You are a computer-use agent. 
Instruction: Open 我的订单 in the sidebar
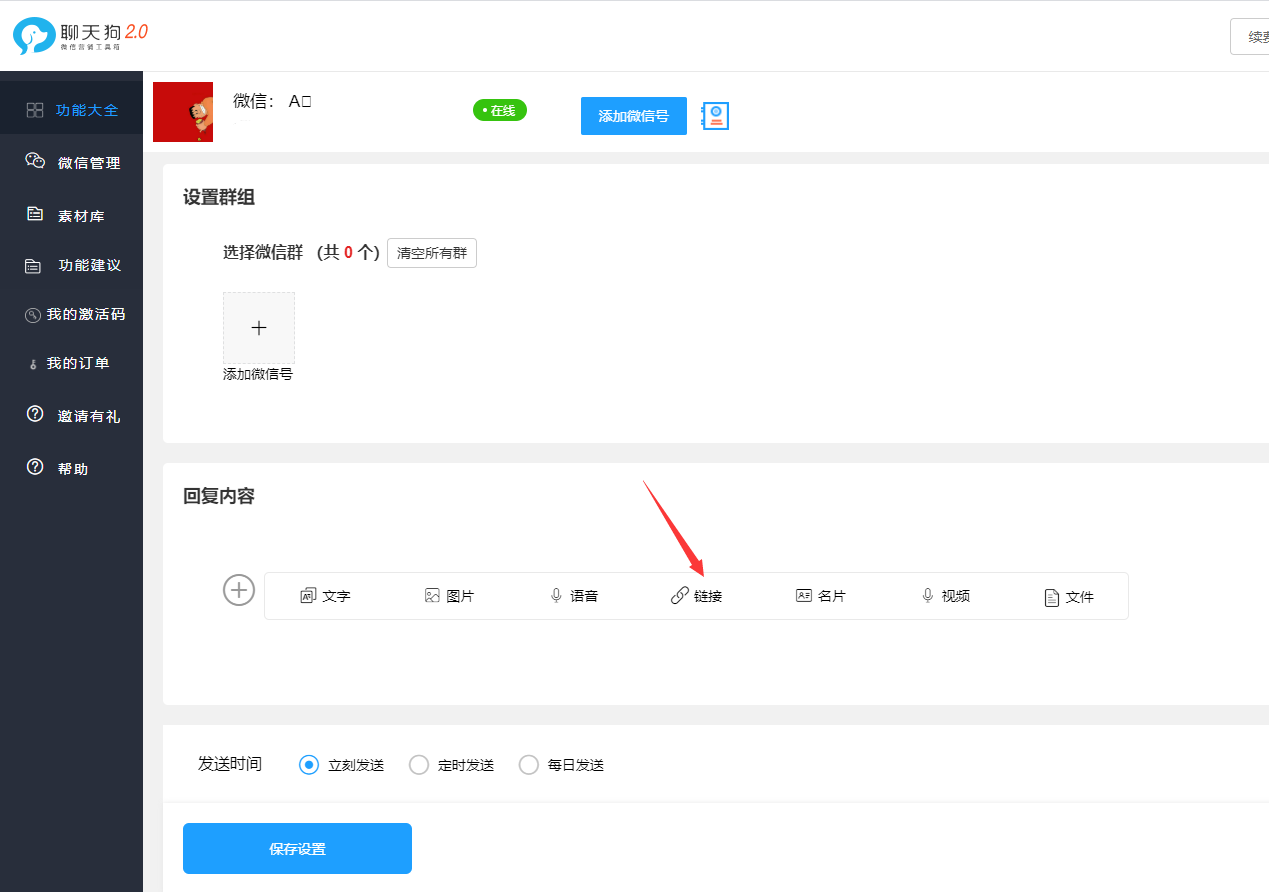(x=71, y=363)
